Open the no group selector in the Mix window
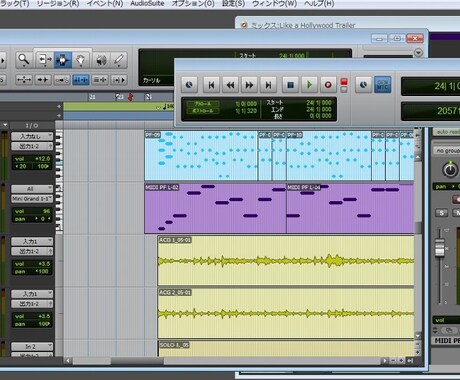Viewport: 460px width, 380px height. click(447, 151)
